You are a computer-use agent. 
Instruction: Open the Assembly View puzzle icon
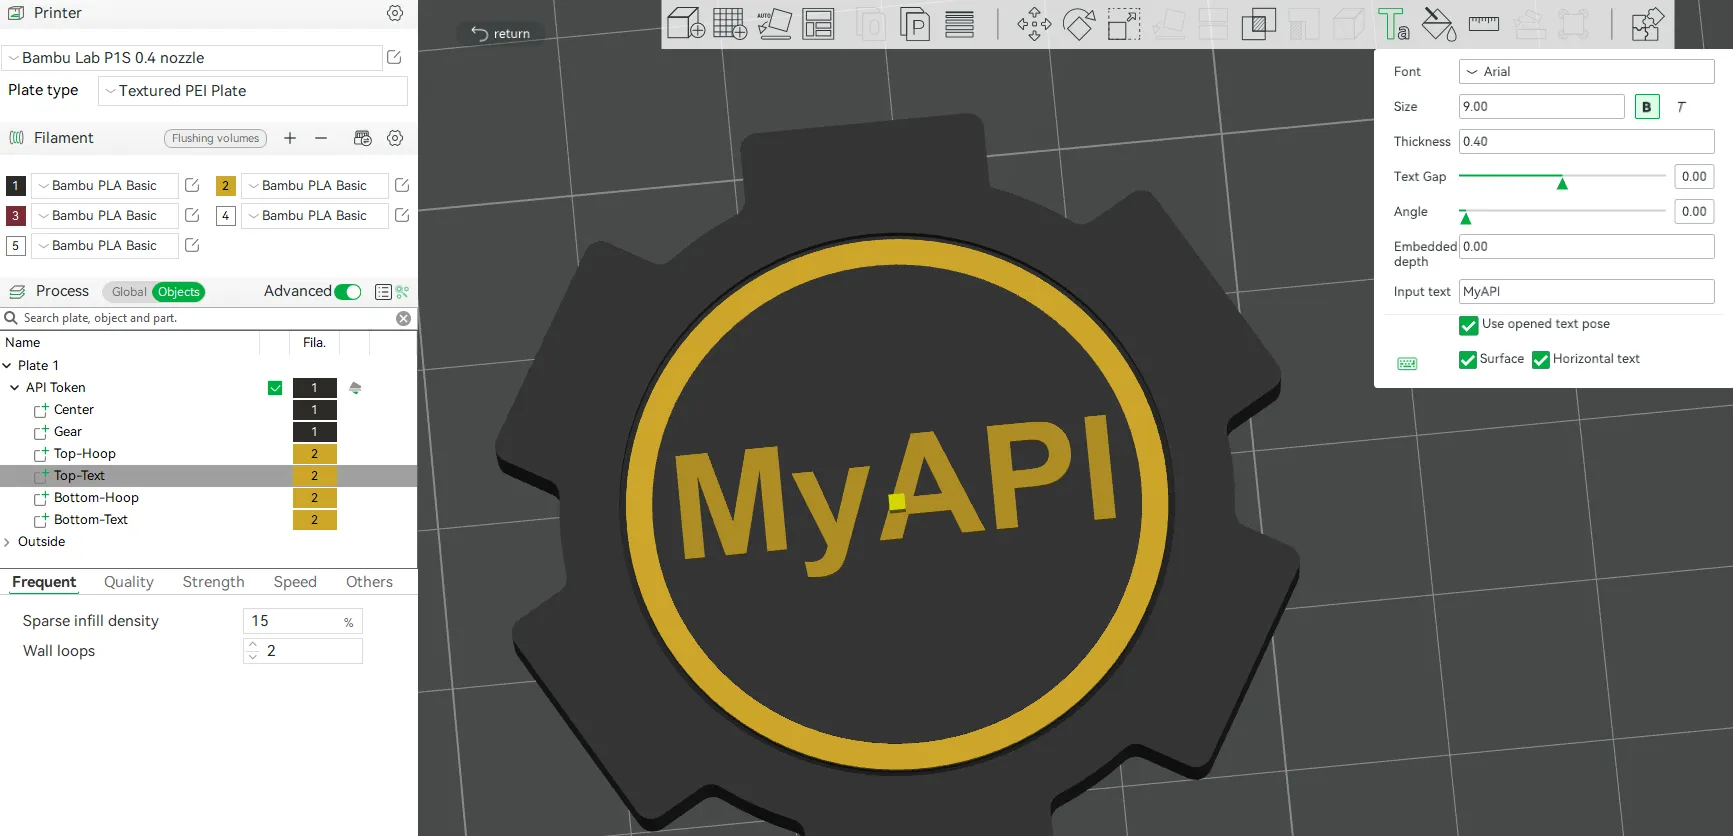1646,24
